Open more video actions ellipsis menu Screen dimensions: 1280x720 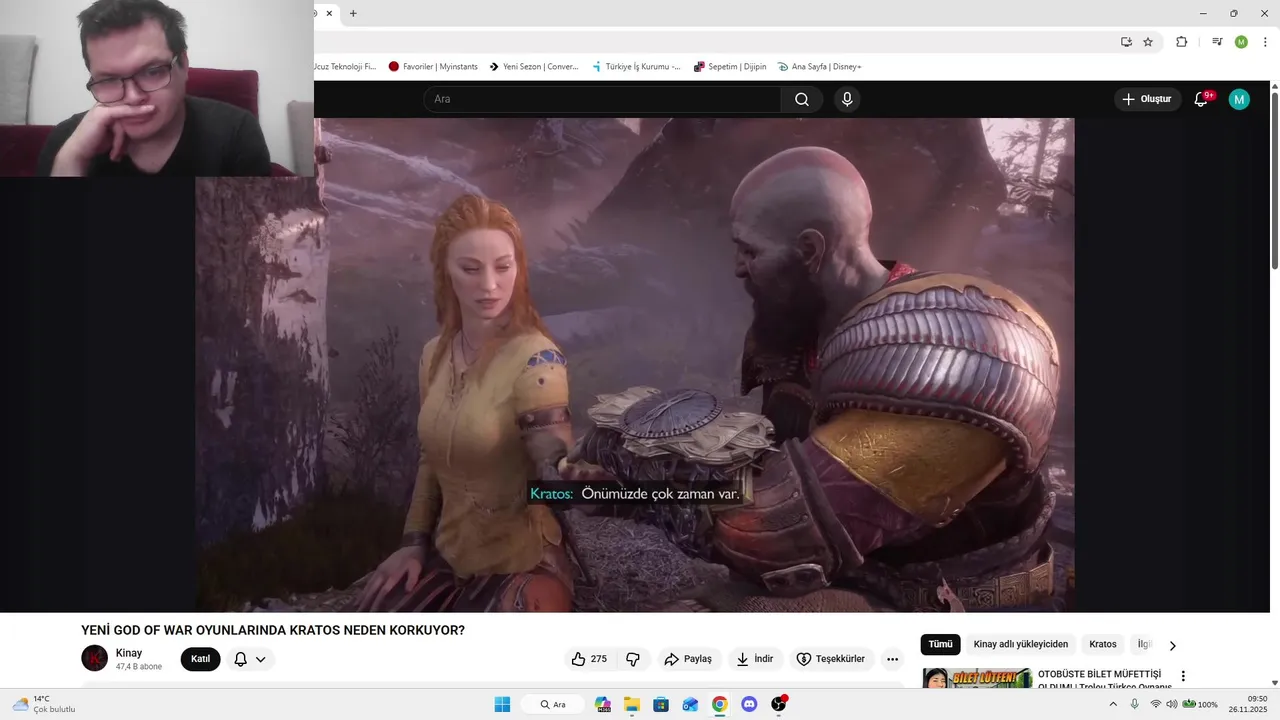(x=892, y=659)
